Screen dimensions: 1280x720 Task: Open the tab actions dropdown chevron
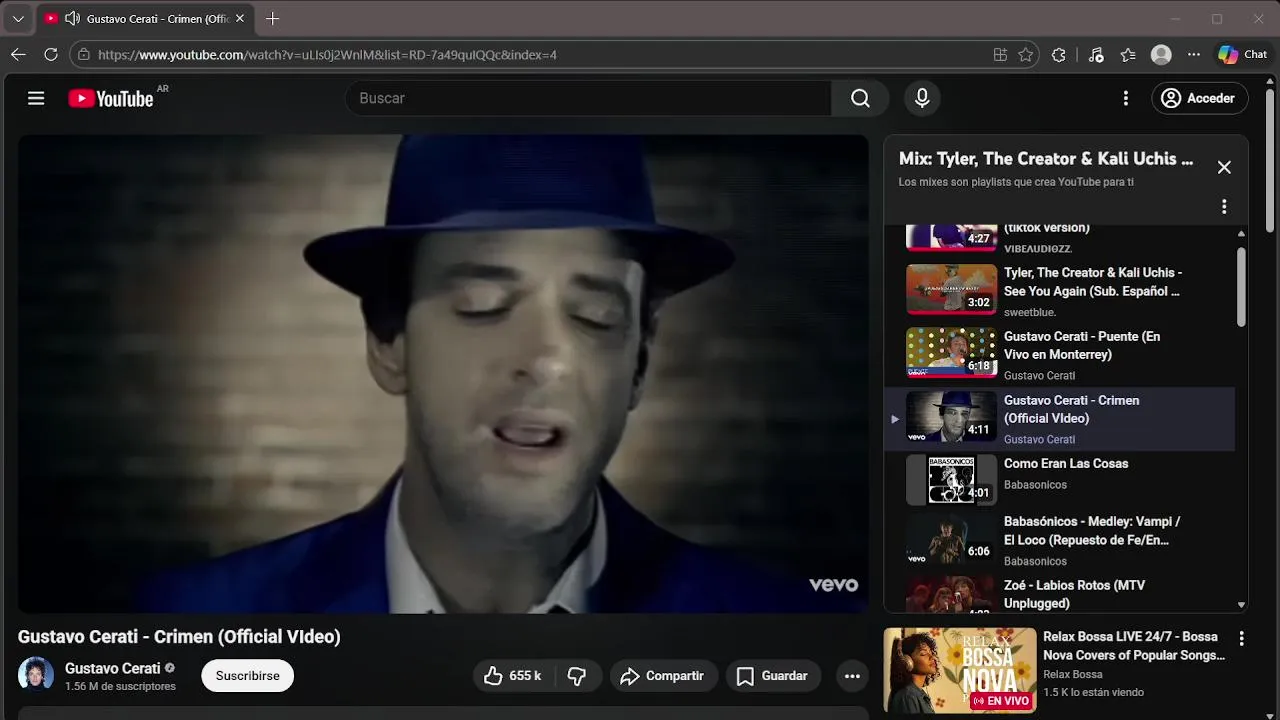18,18
